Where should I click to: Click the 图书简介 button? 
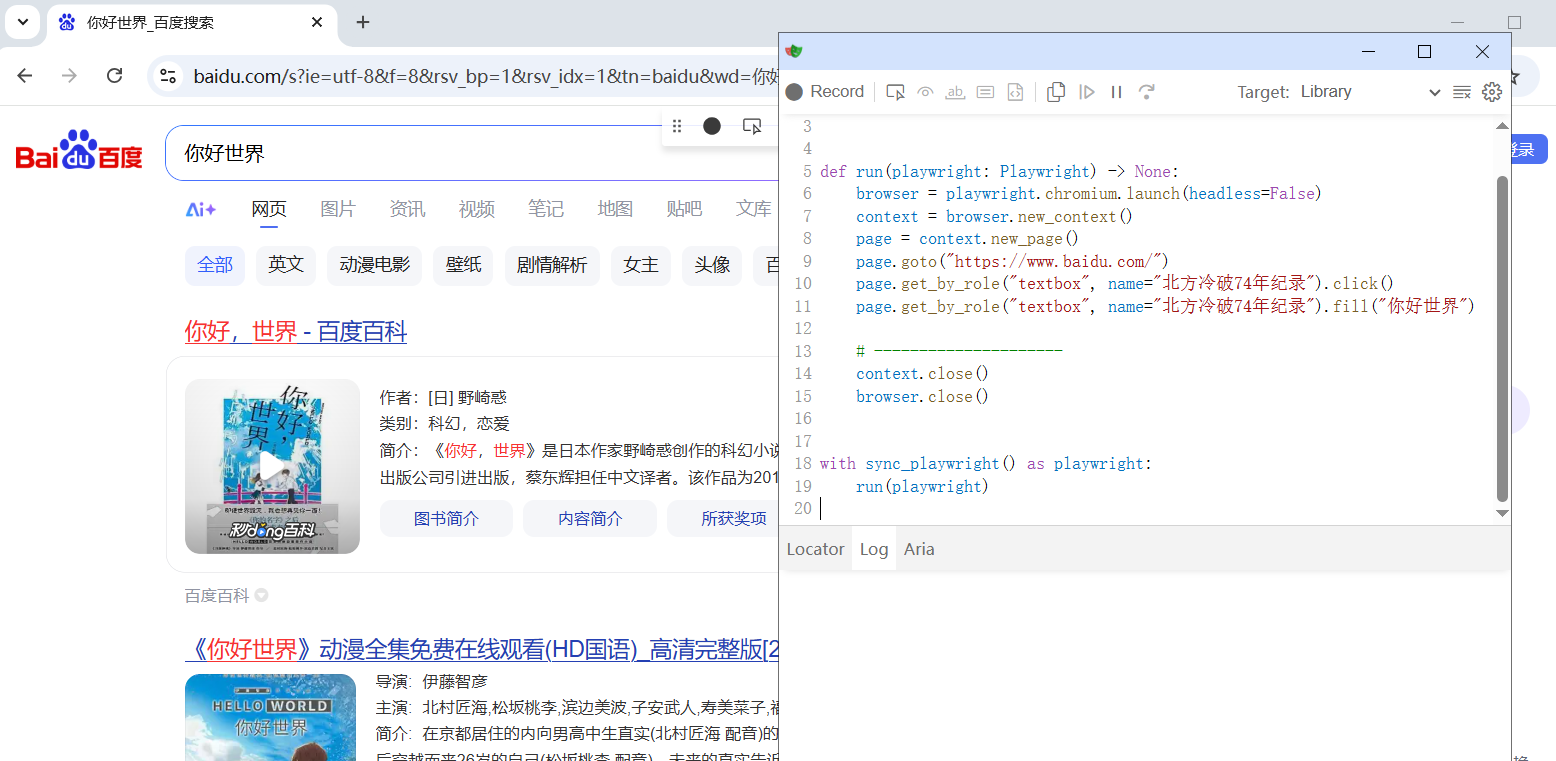(446, 518)
